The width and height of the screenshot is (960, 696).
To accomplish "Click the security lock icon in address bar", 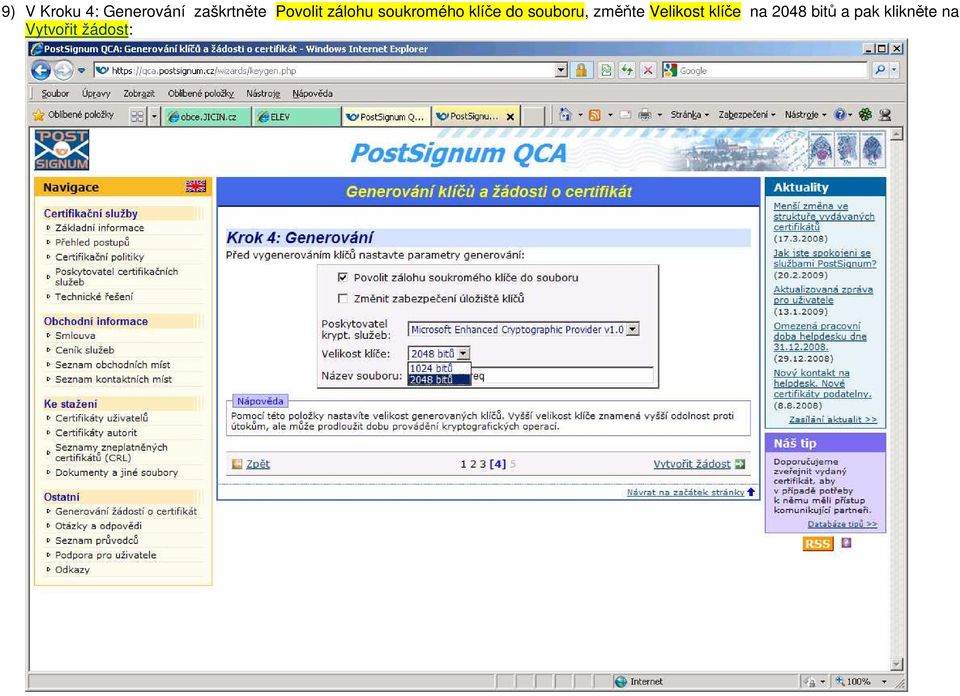I will [581, 71].
